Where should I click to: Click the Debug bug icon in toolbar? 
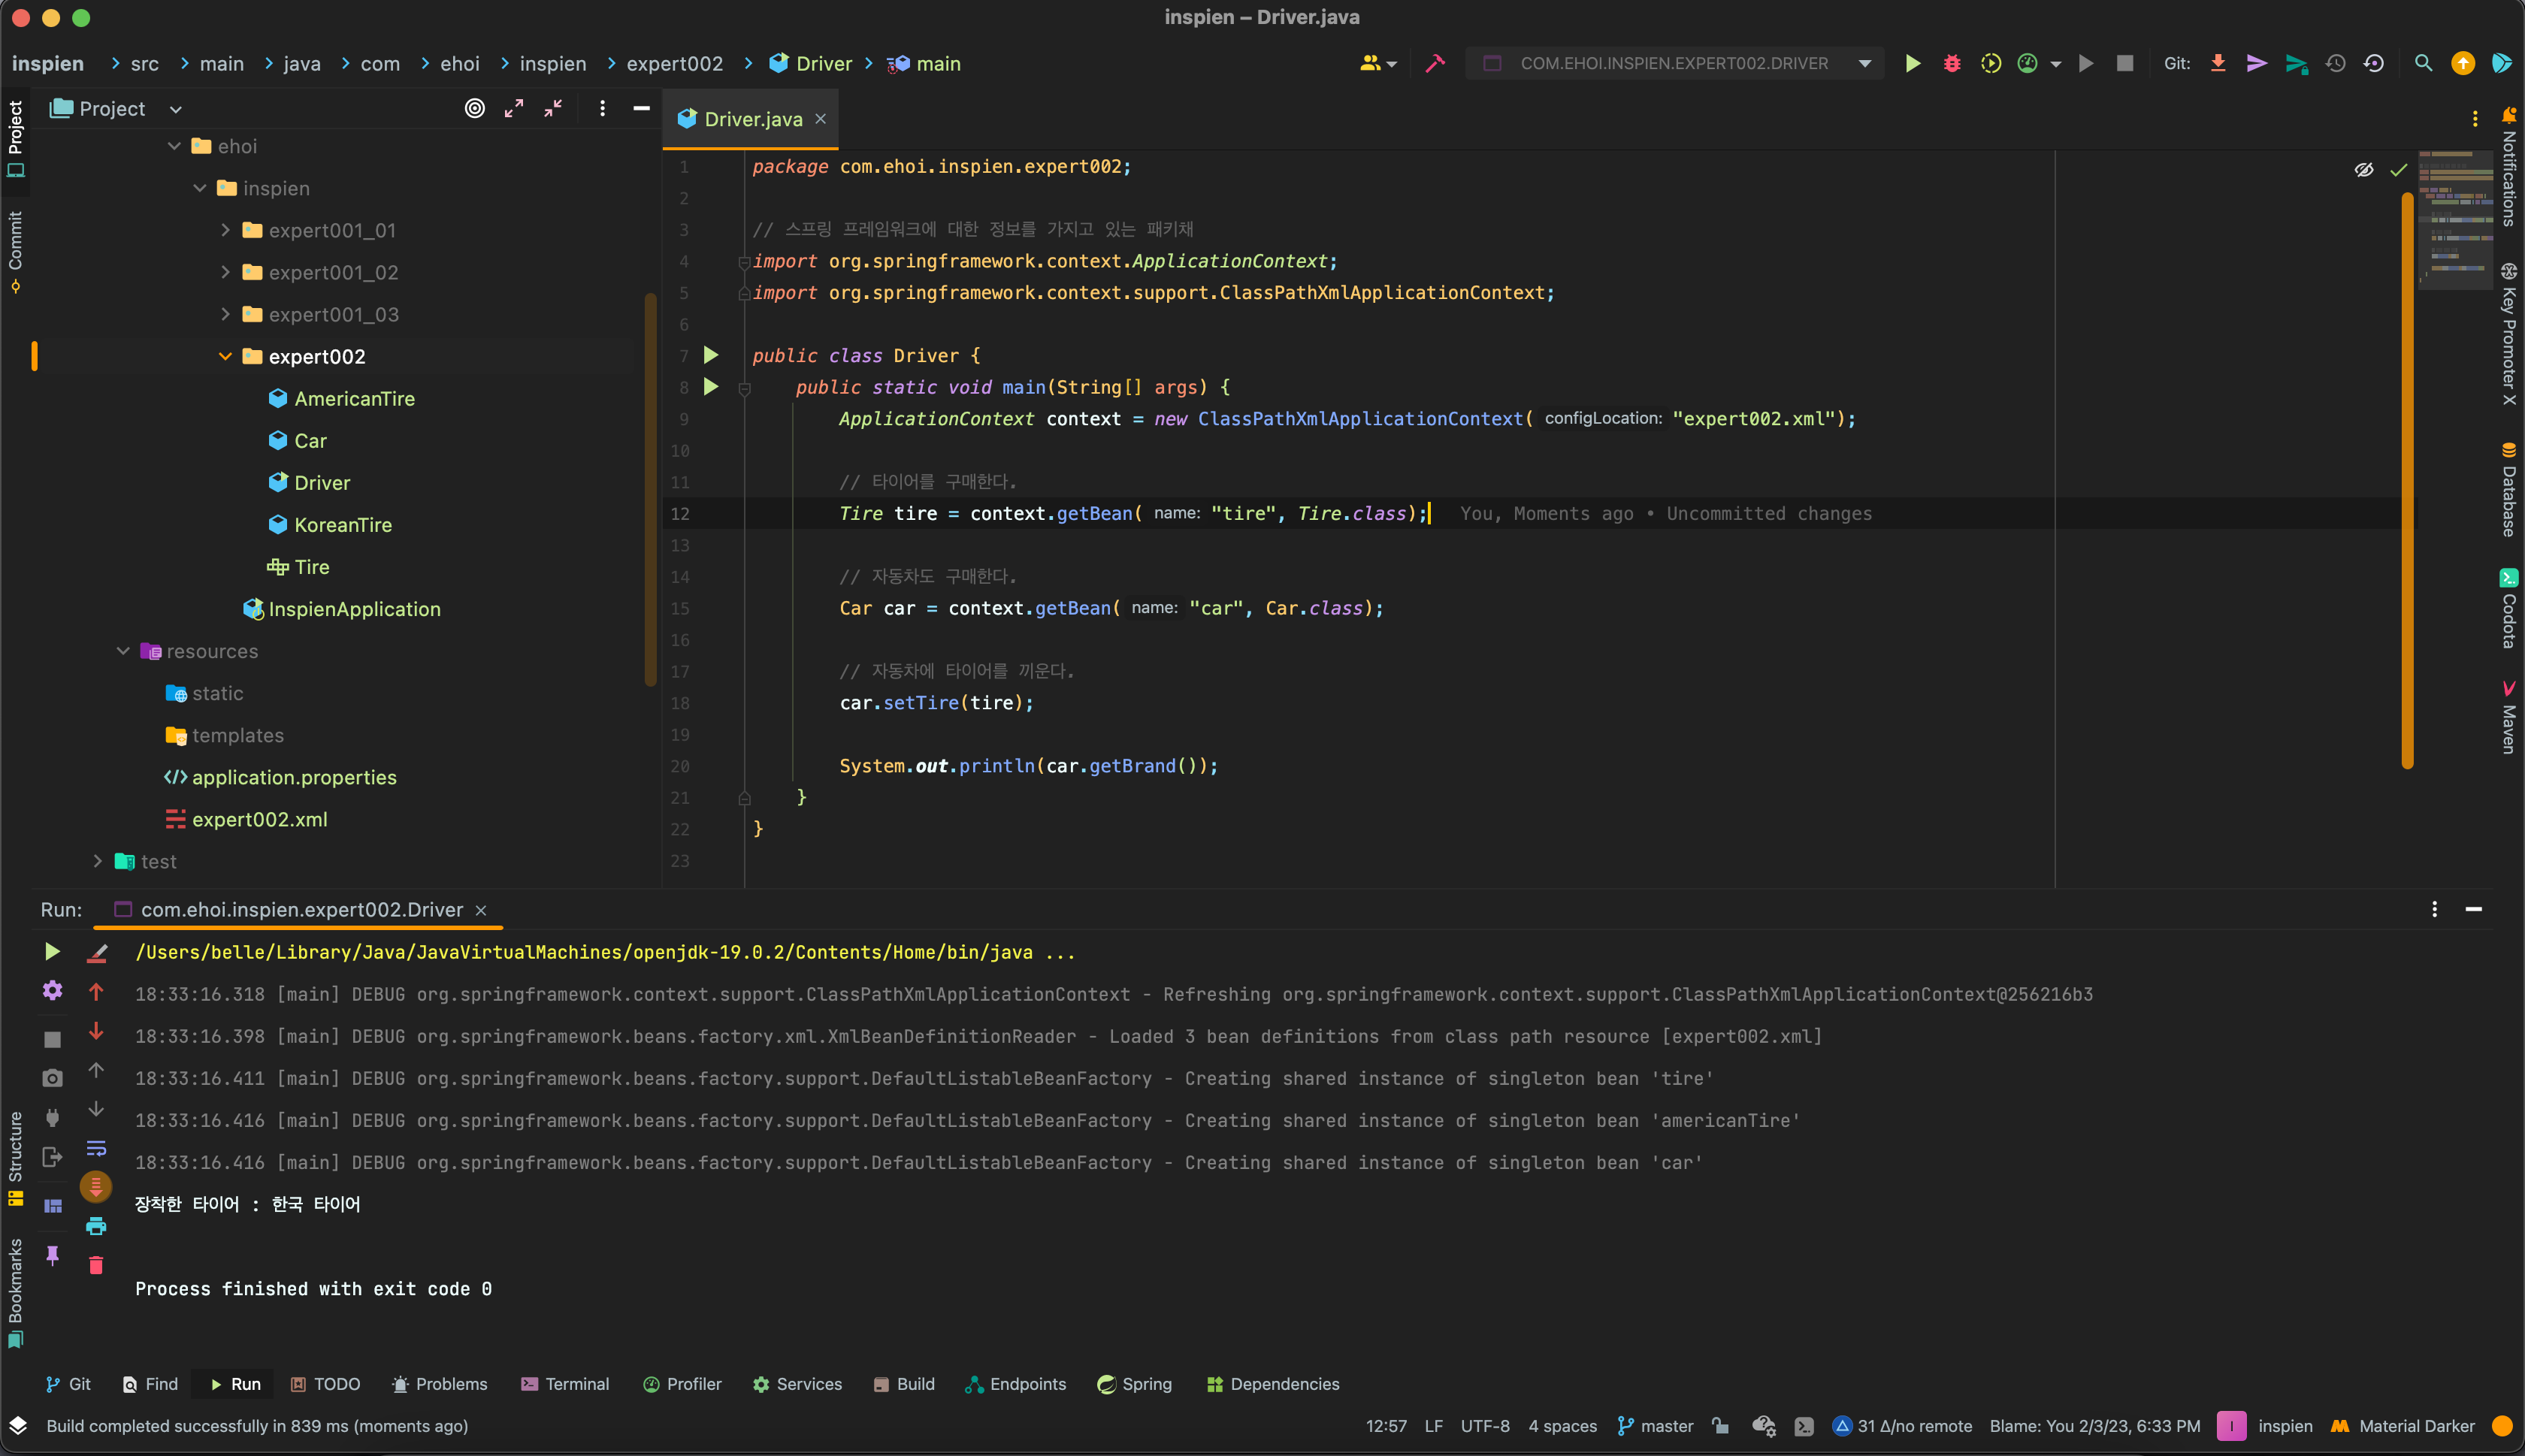pos(1951,63)
